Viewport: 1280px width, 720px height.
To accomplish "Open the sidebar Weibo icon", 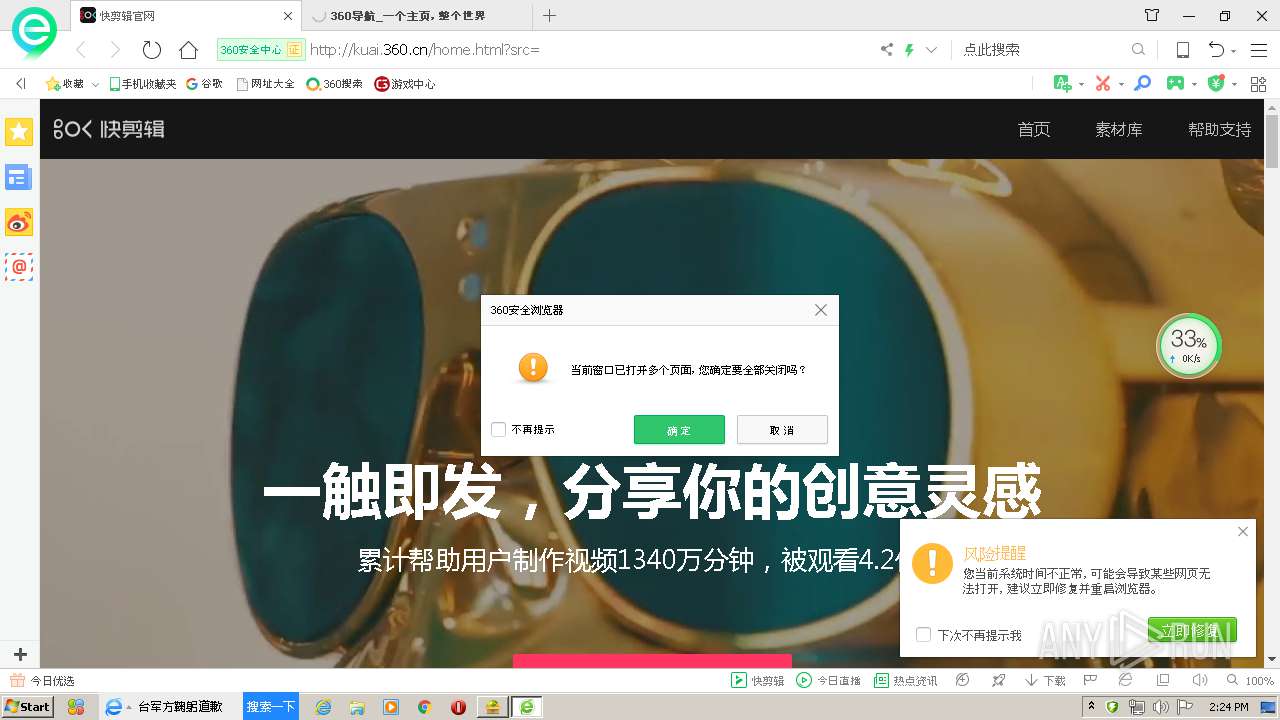I will (19, 222).
